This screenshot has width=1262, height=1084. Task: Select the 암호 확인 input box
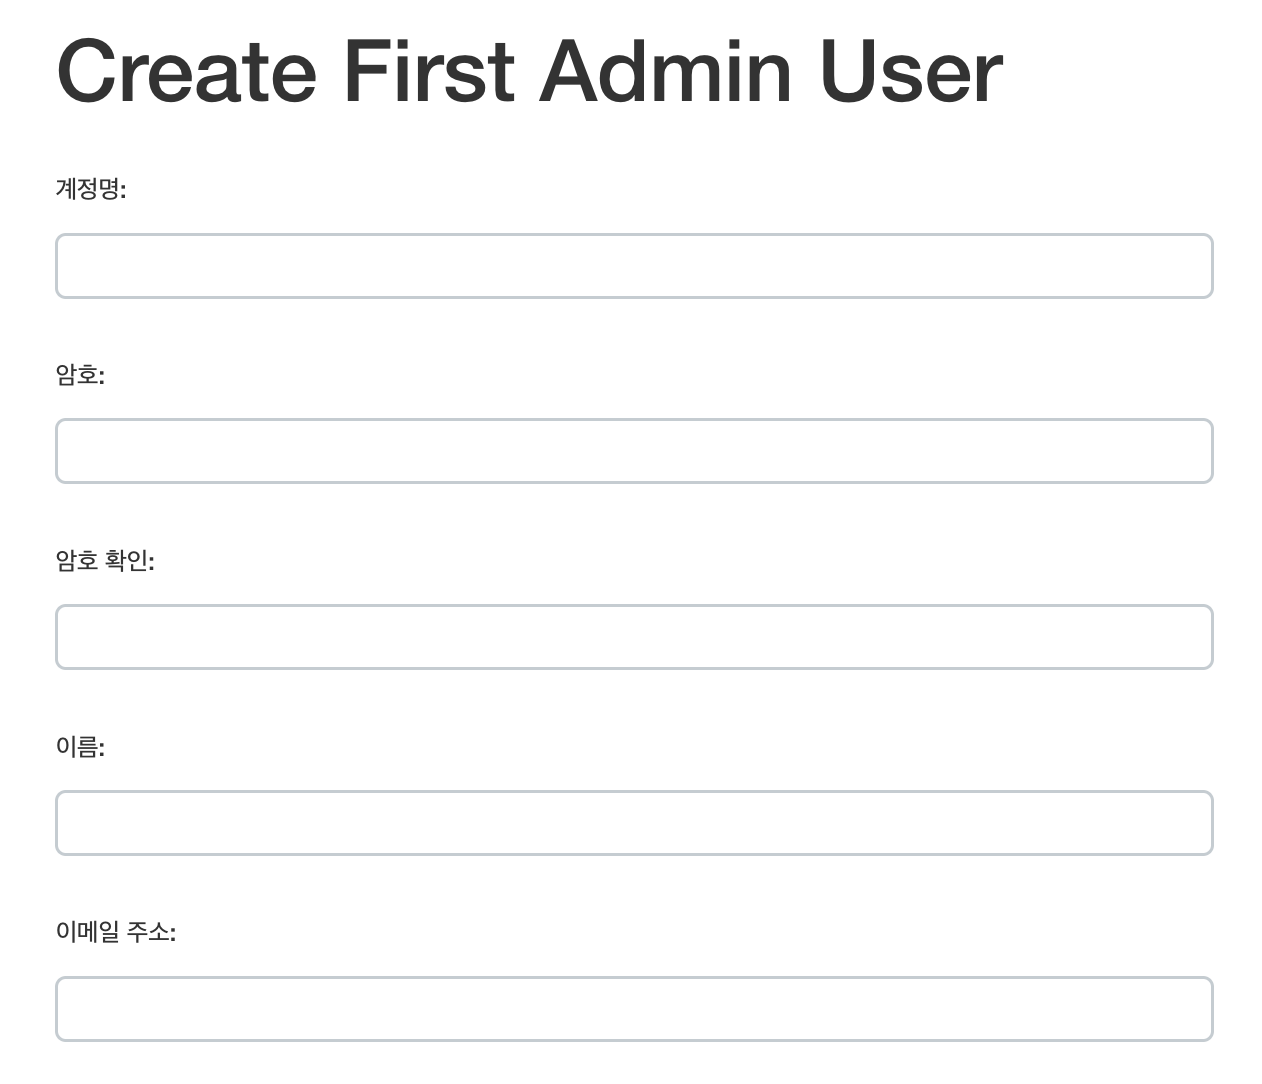click(634, 637)
